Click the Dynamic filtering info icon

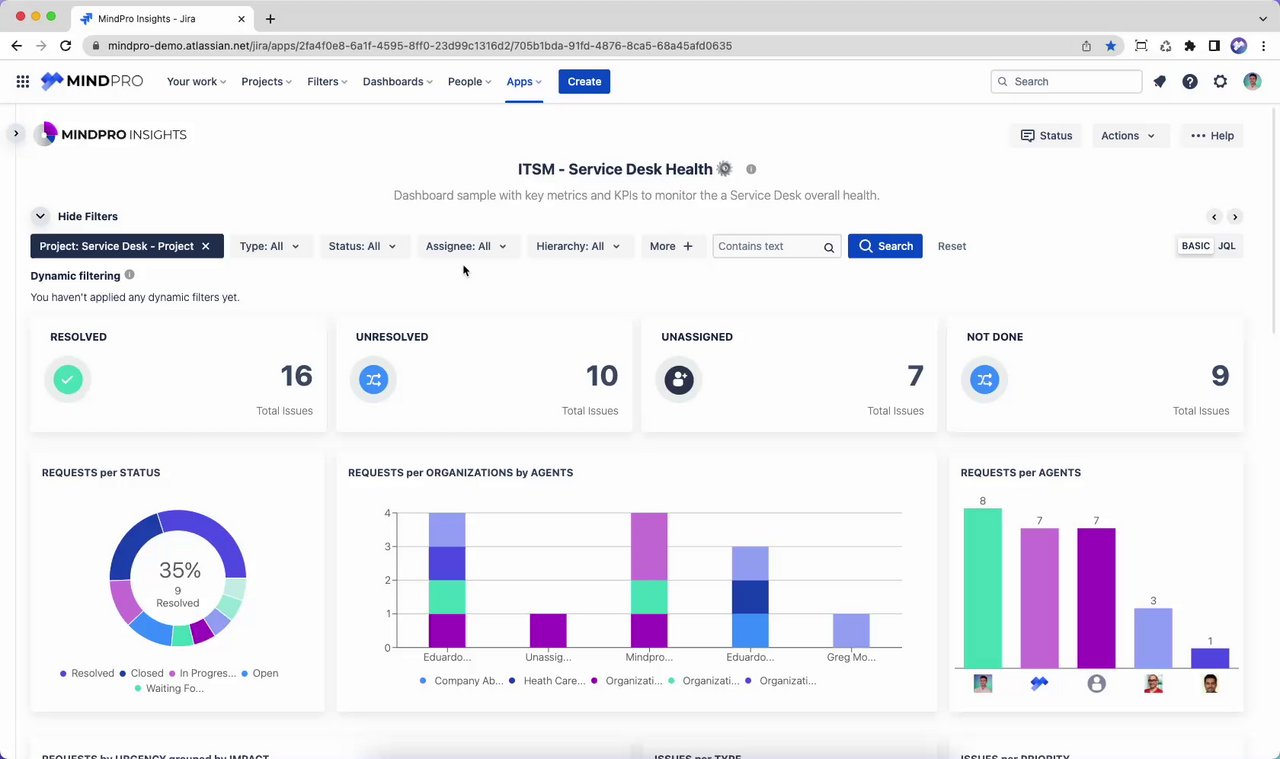point(129,275)
